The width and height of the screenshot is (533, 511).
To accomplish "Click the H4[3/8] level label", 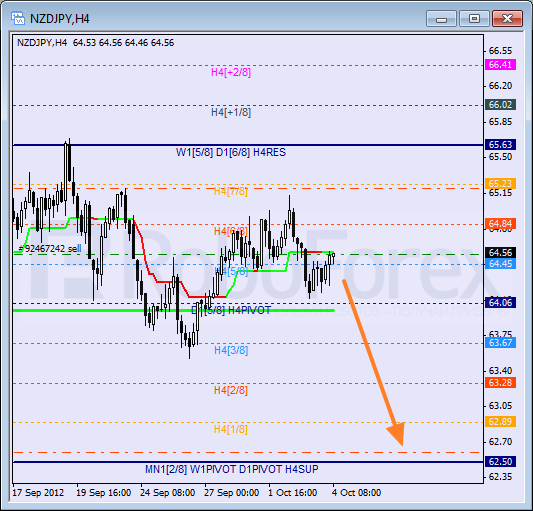I will [x=231, y=350].
